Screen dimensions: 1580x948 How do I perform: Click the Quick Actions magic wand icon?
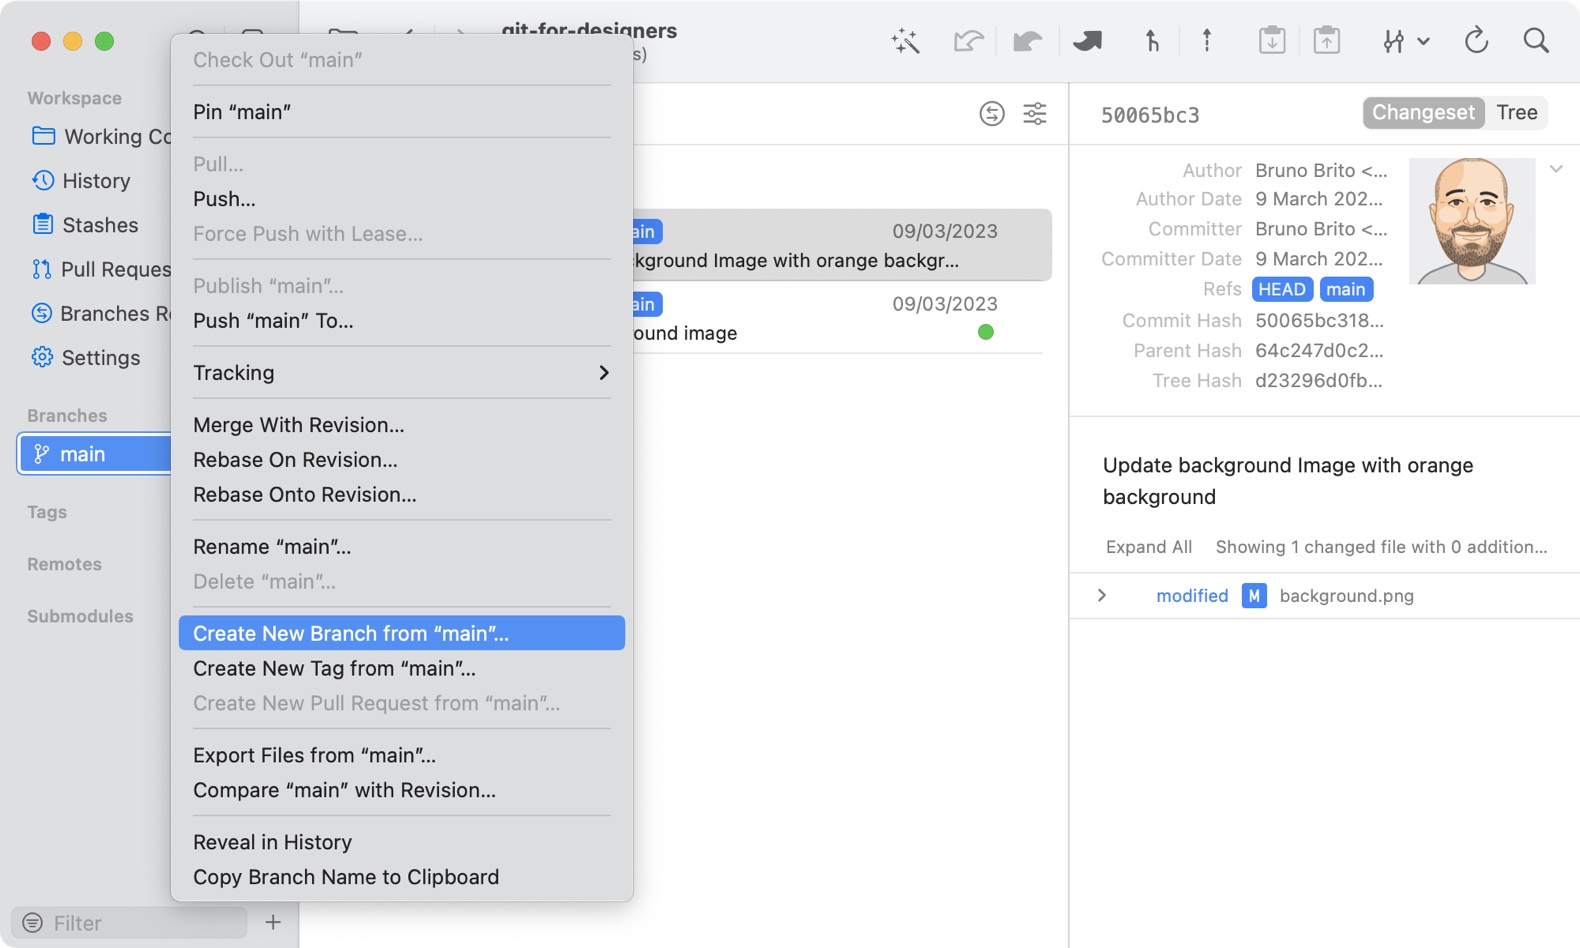905,41
